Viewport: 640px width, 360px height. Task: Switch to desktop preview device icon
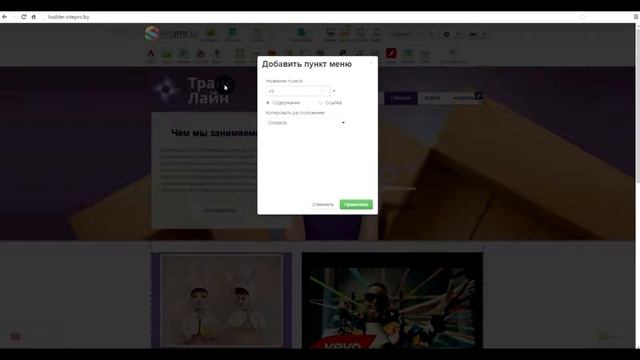click(x=330, y=33)
